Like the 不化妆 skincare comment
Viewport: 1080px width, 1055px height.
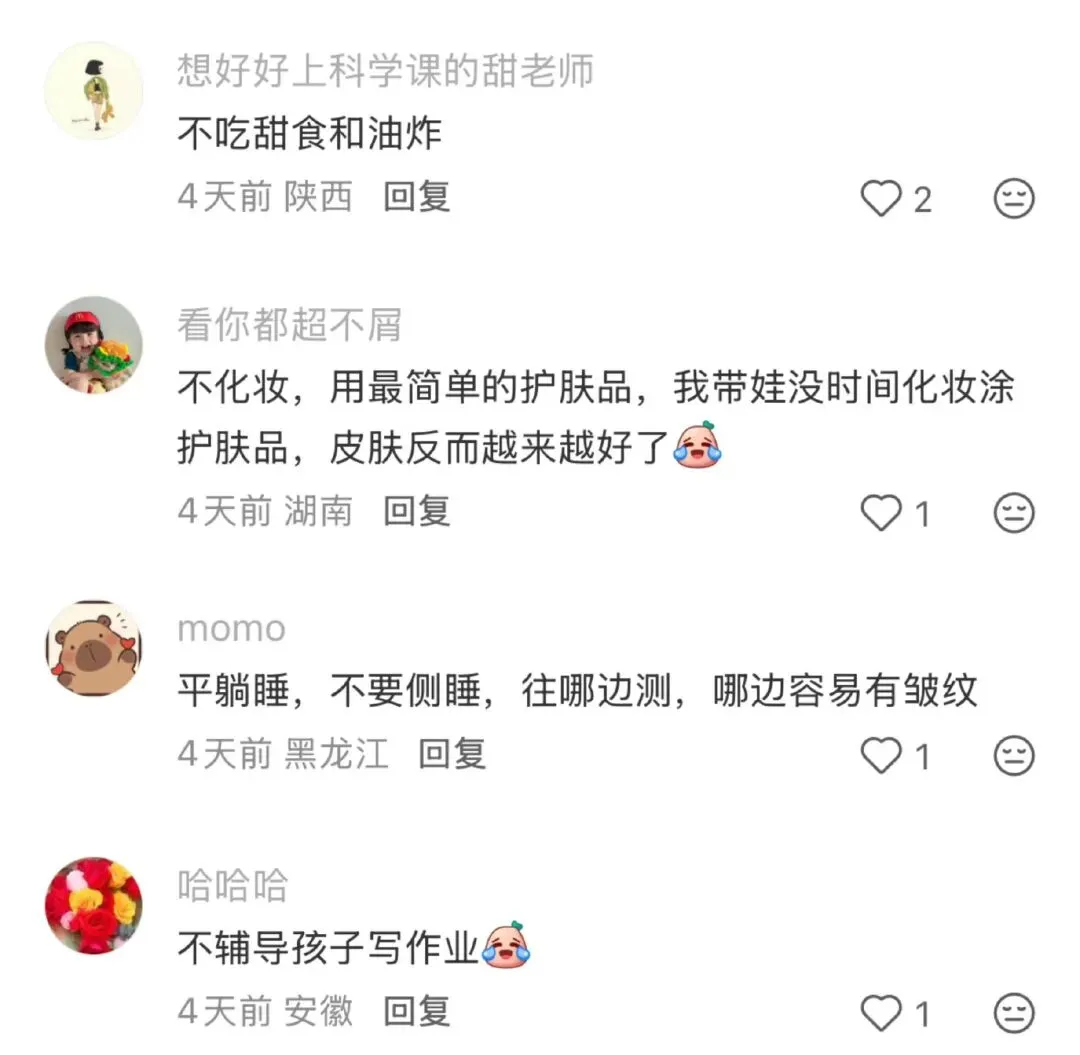coord(881,513)
